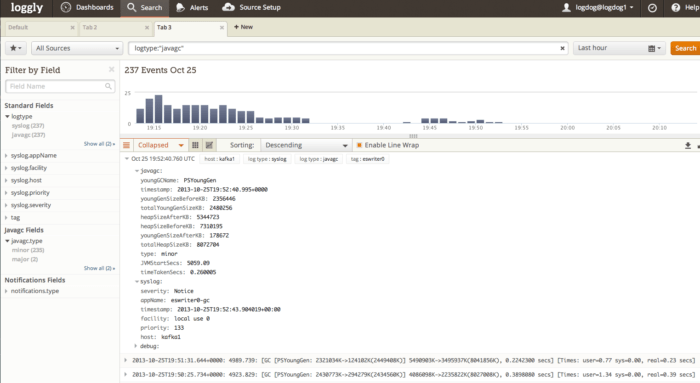Click the magnifier icon in Field Name box
The width and height of the screenshot is (700, 383).
point(108,86)
